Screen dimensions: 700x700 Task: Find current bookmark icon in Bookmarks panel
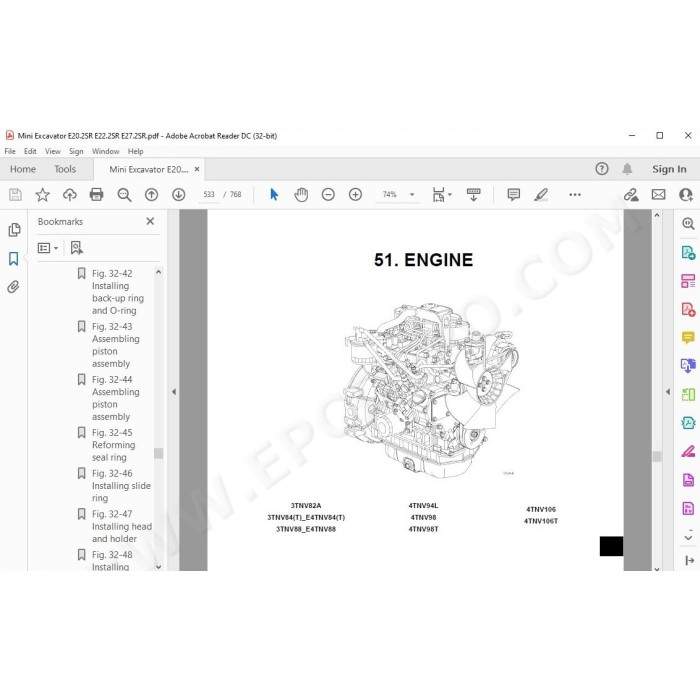click(76, 248)
